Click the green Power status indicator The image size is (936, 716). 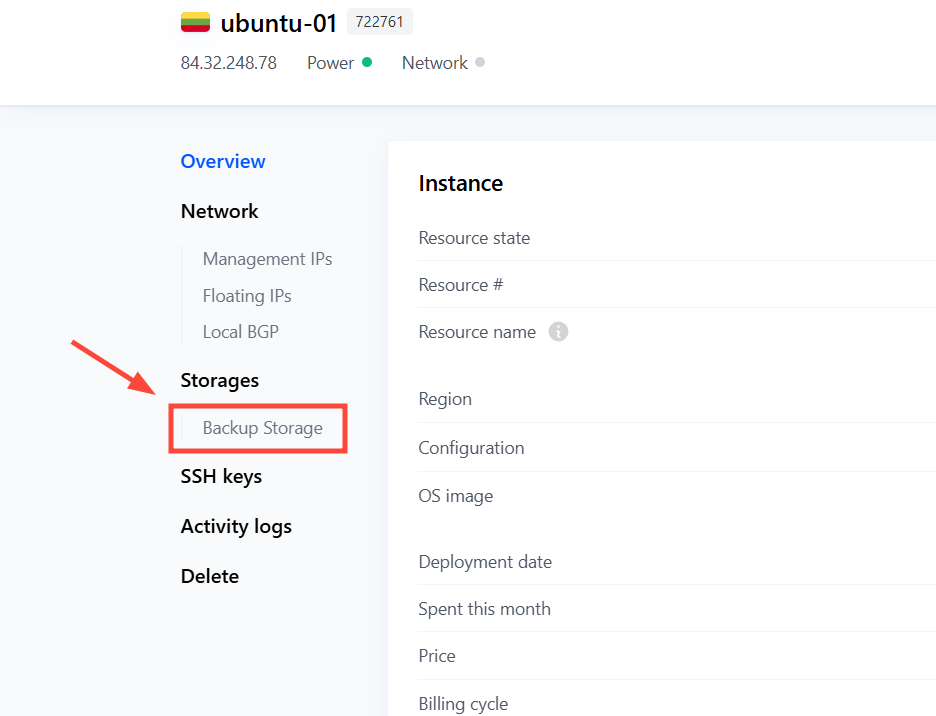[x=365, y=62]
